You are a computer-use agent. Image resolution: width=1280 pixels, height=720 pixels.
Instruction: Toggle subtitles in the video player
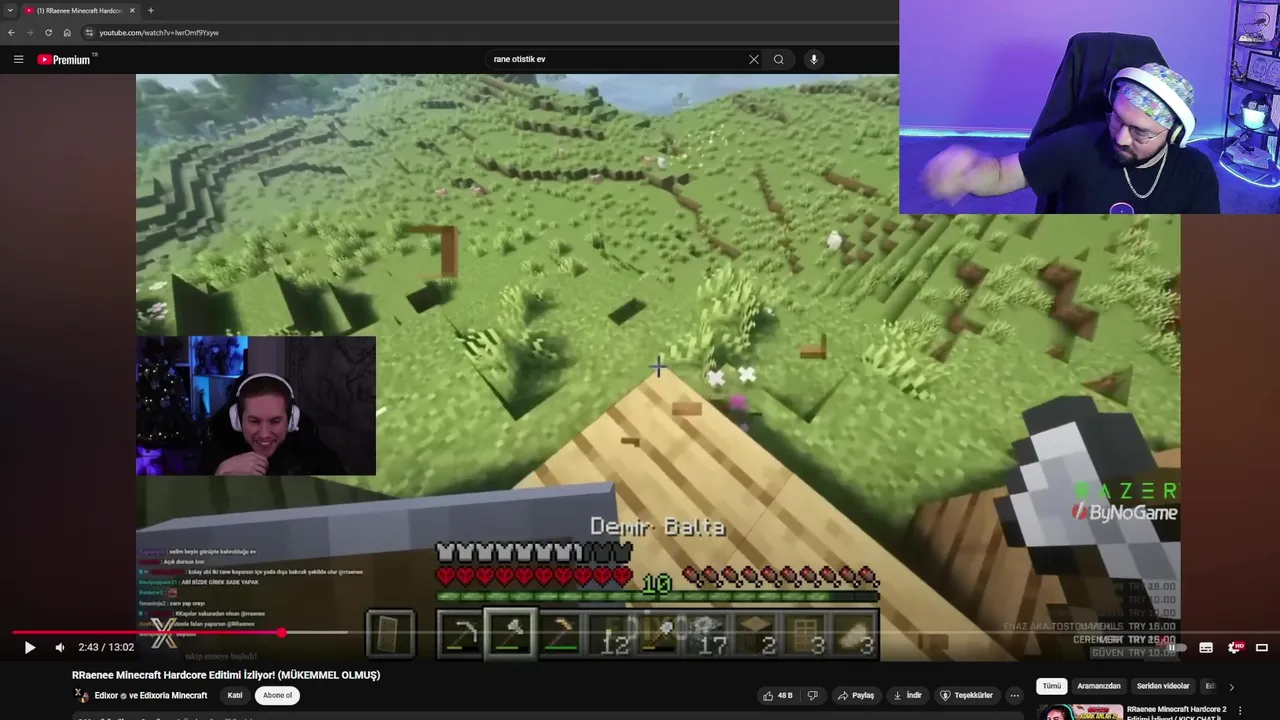click(x=1206, y=648)
